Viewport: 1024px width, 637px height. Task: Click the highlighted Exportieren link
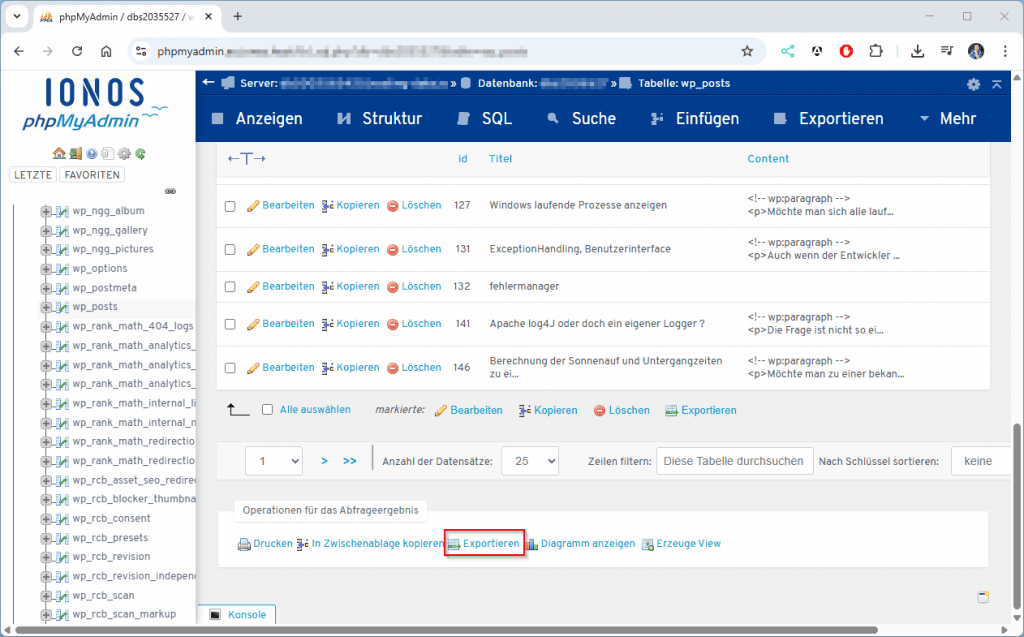coord(484,543)
